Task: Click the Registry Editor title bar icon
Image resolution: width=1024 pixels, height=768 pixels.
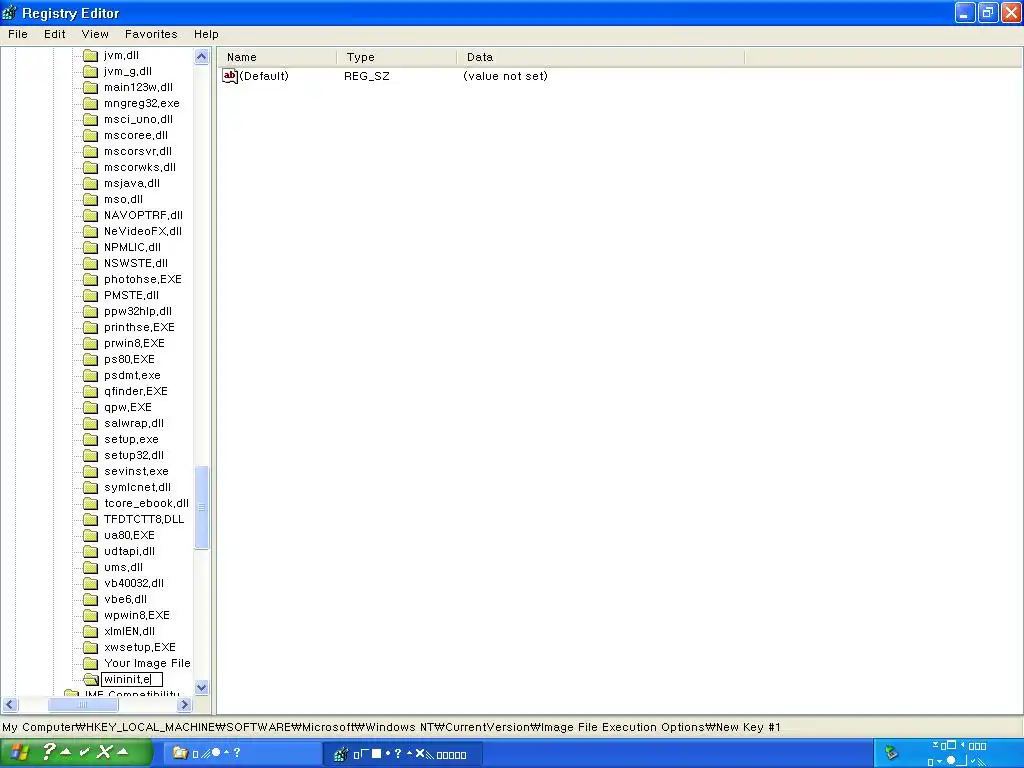Action: point(10,12)
